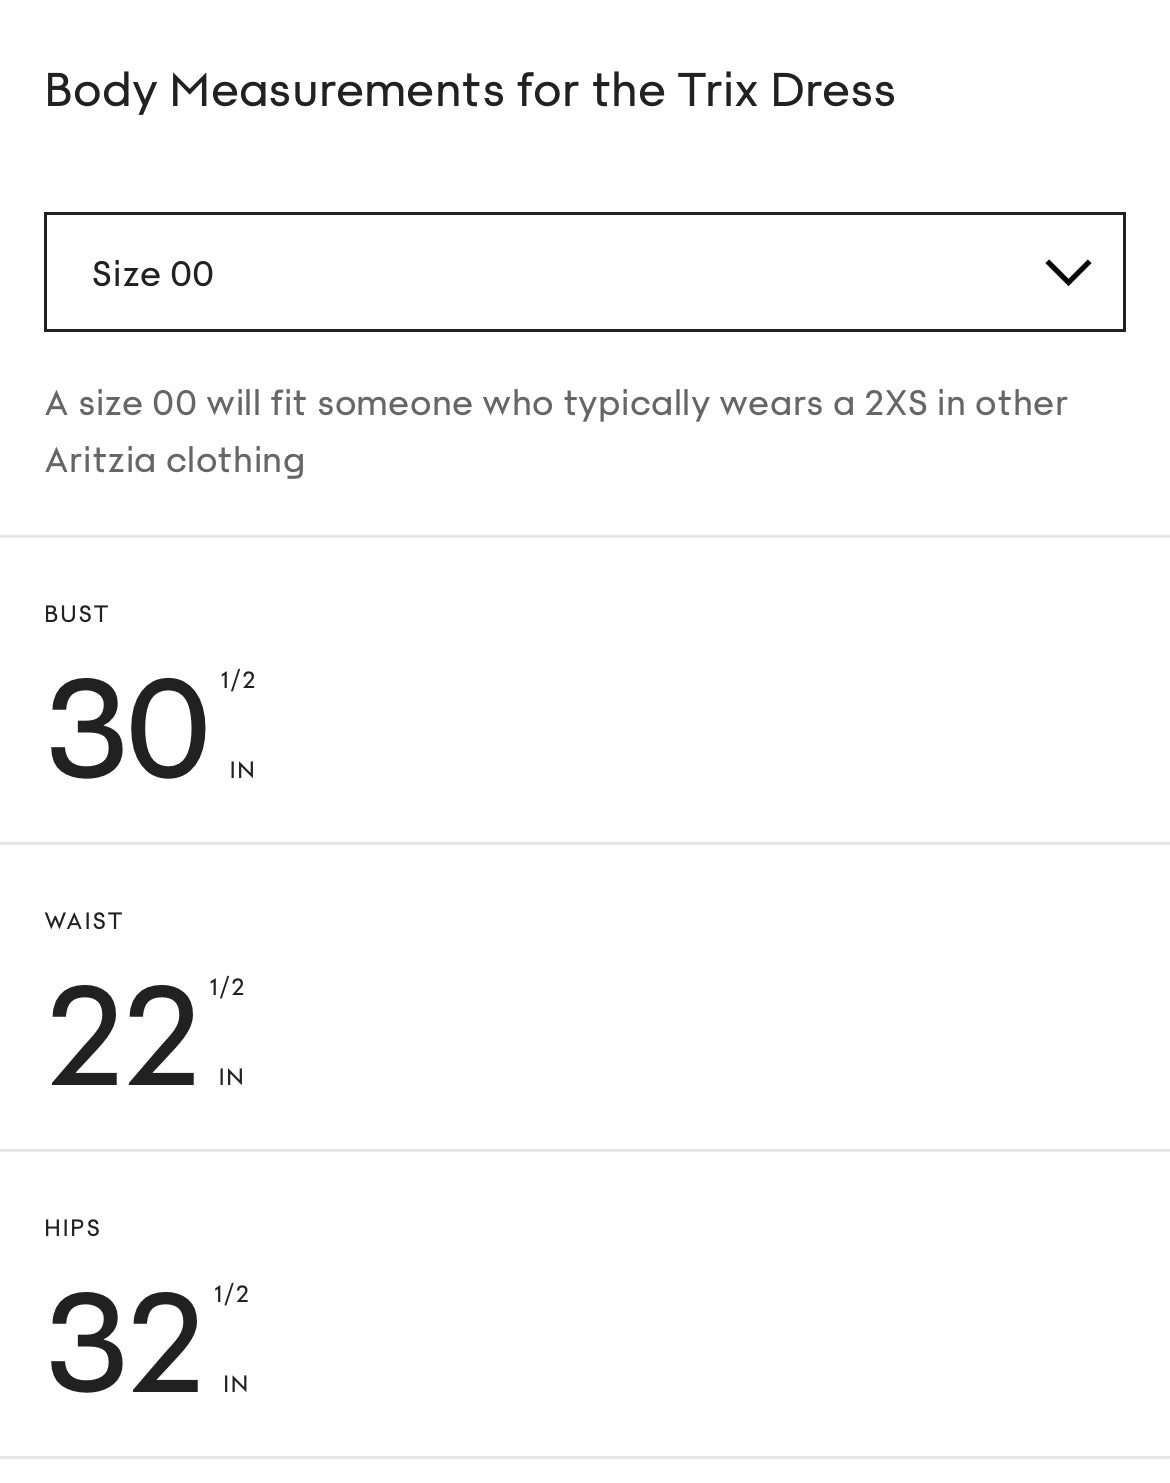Click the hips measurement number 32

[x=124, y=1343]
